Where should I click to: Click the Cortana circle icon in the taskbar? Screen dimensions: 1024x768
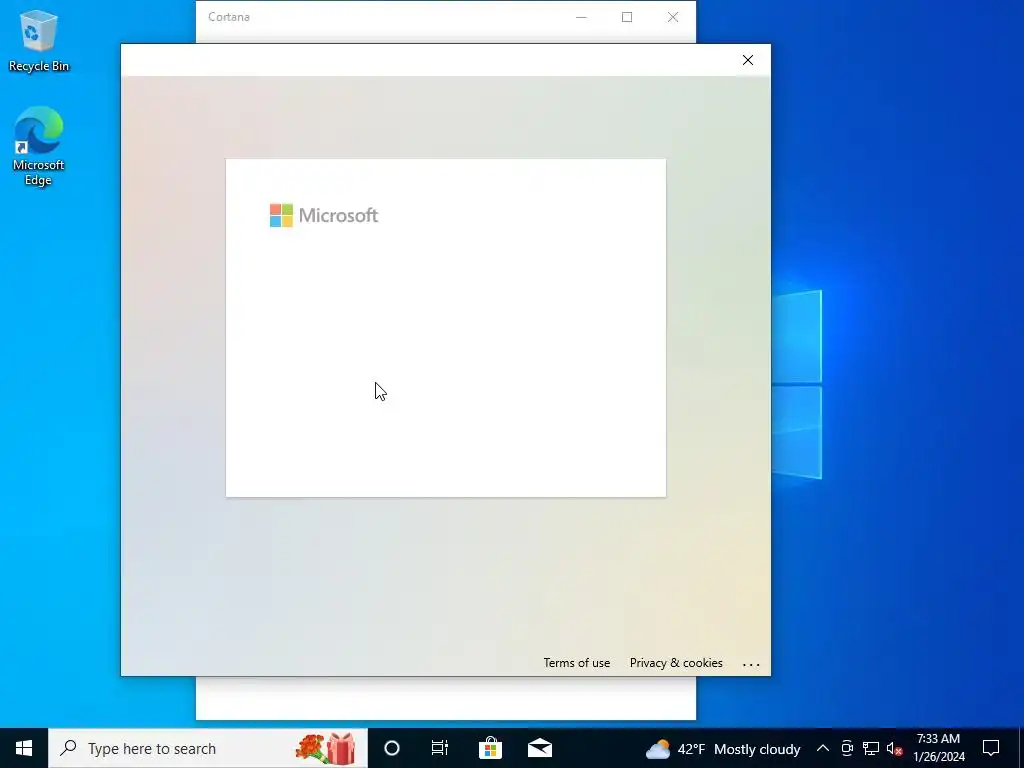click(x=392, y=748)
